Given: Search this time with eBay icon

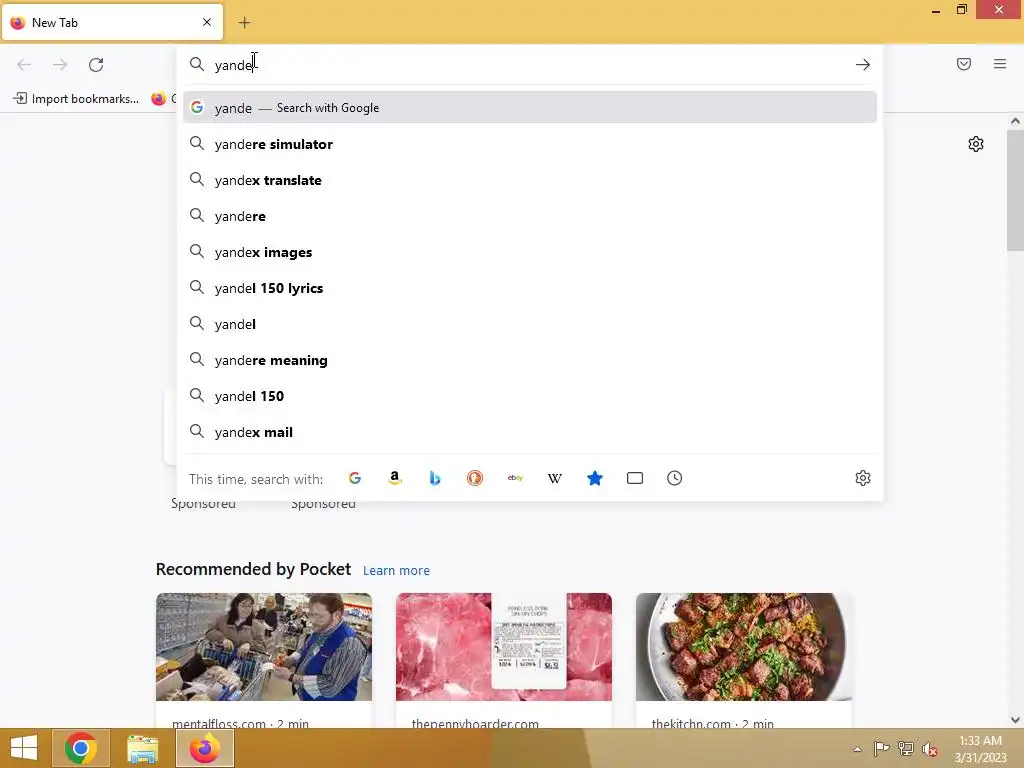Looking at the screenshot, I should [x=515, y=478].
